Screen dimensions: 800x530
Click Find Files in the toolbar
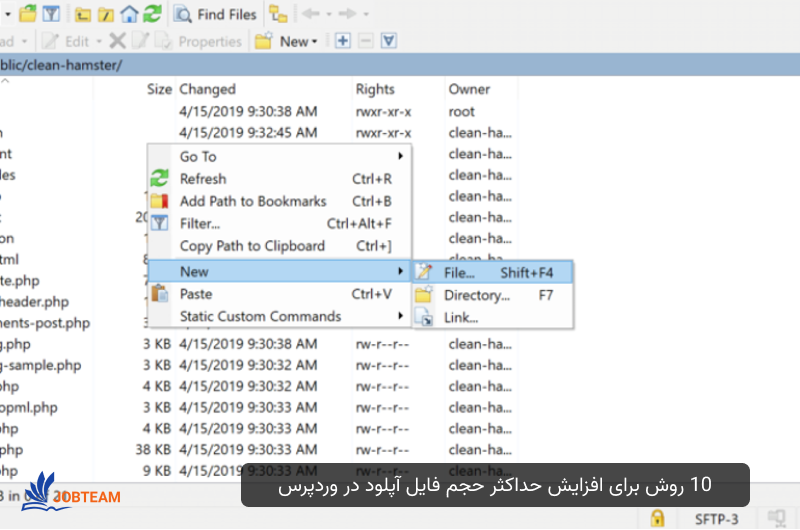click(215, 14)
